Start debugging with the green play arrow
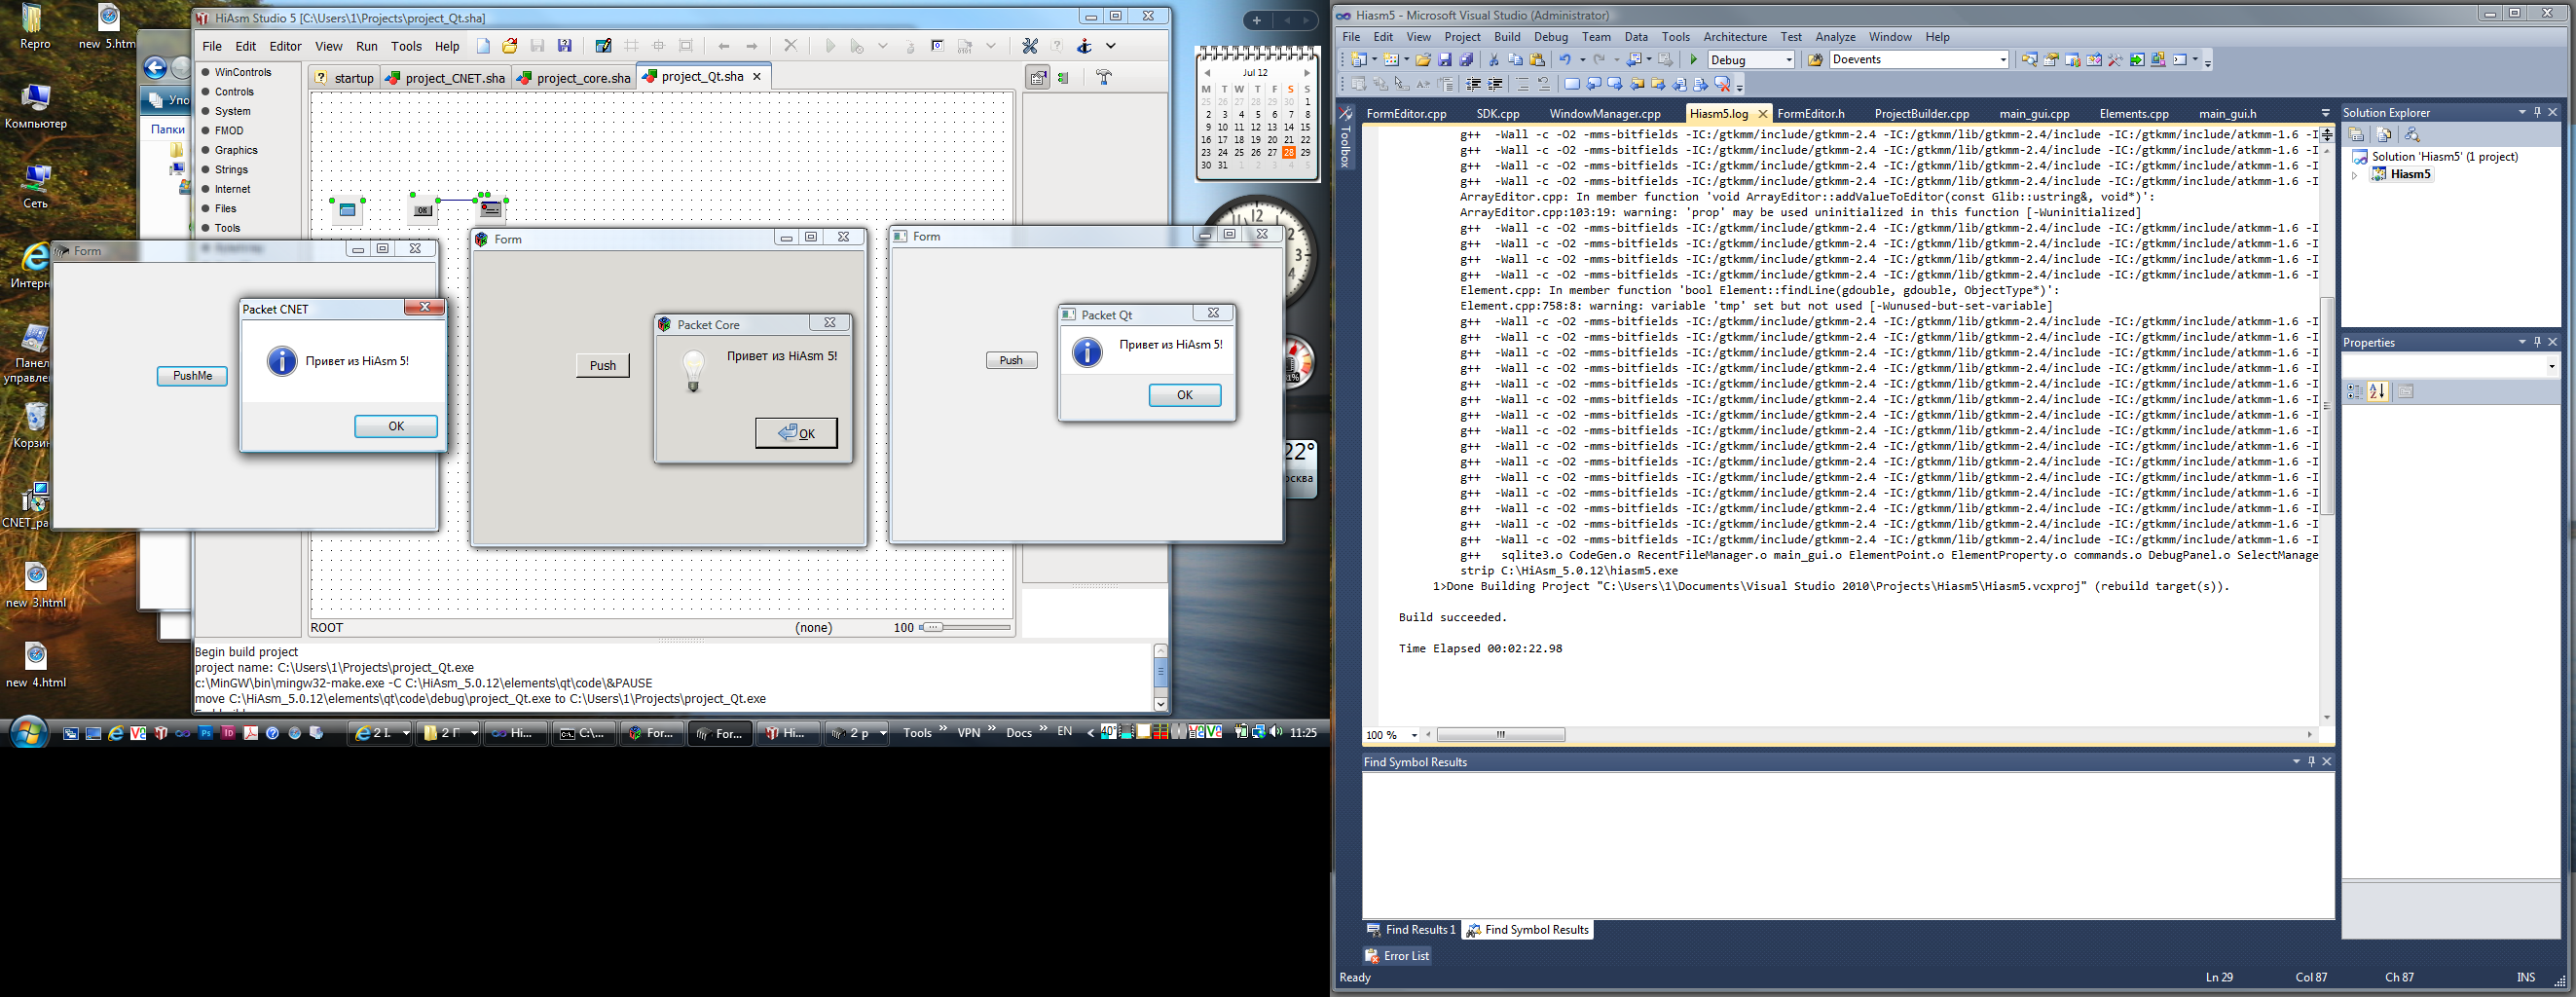 point(1694,60)
